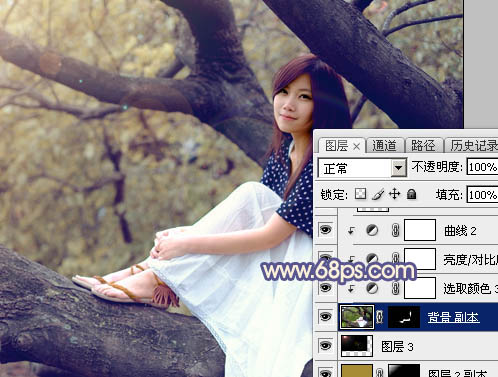This screenshot has height=377, width=498.
Task: Switch to the 路径 tab
Action: (423, 146)
